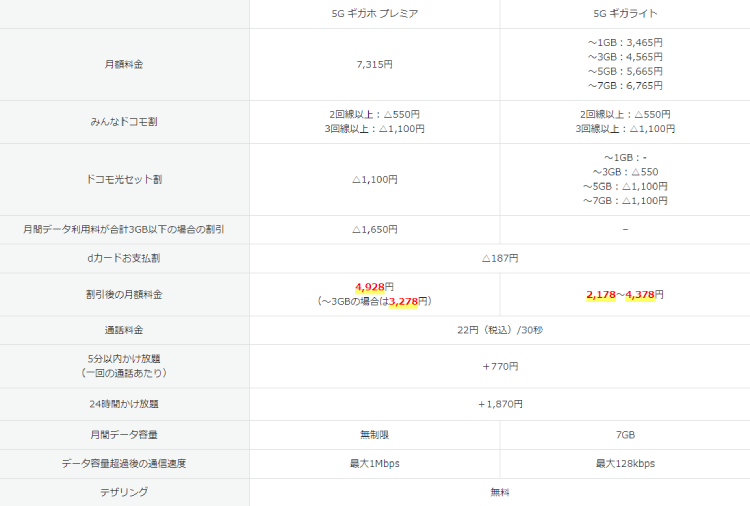Image resolution: width=750 pixels, height=506 pixels.
Task: Click the △187円 discount value
Action: (499, 258)
